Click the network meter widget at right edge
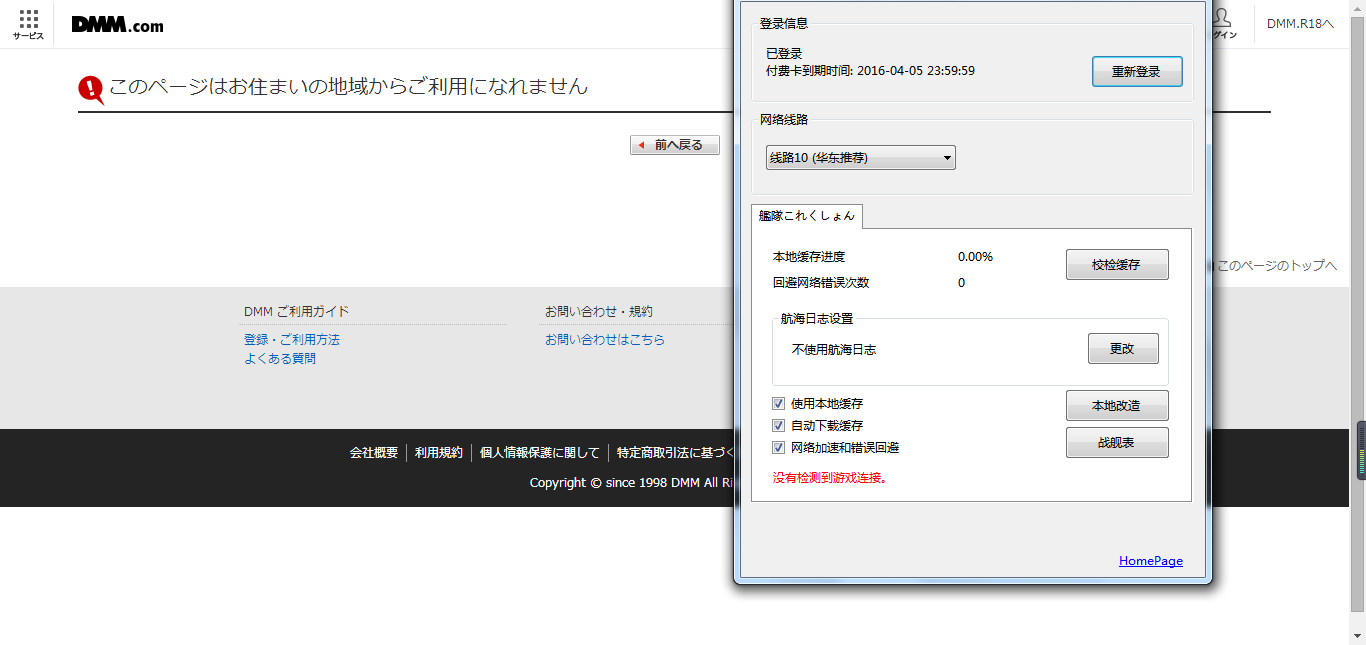 click(x=1360, y=451)
